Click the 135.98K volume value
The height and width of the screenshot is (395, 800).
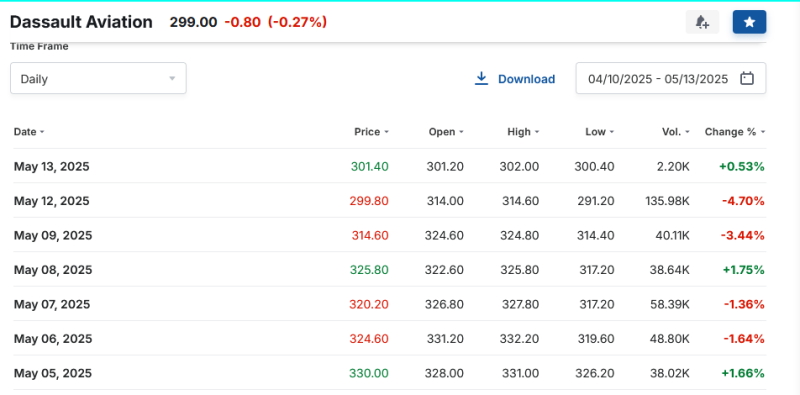(667, 201)
